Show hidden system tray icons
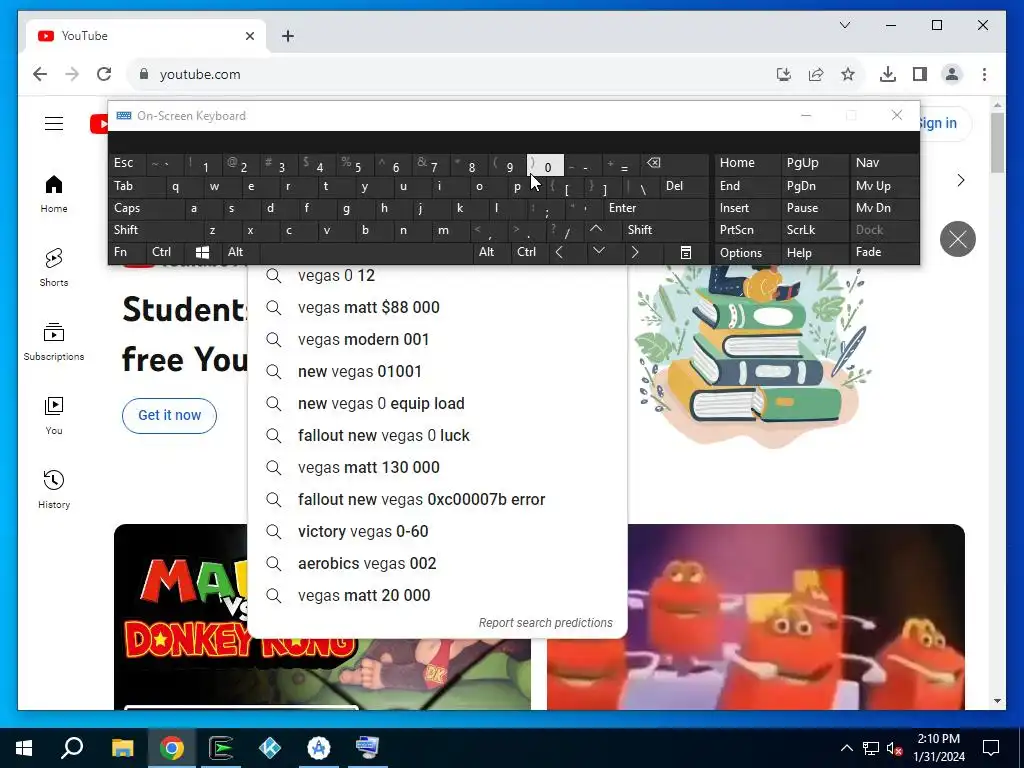 (x=846, y=748)
